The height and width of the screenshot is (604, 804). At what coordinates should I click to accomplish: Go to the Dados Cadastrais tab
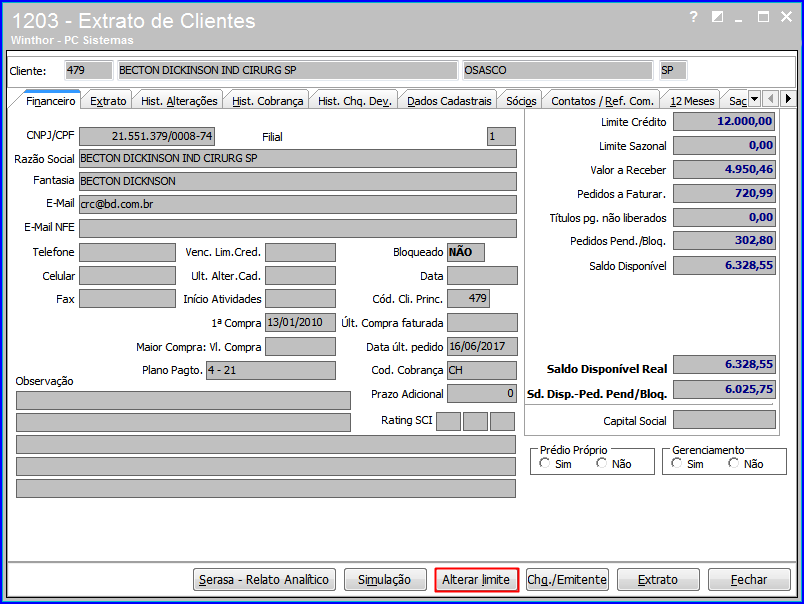click(449, 101)
